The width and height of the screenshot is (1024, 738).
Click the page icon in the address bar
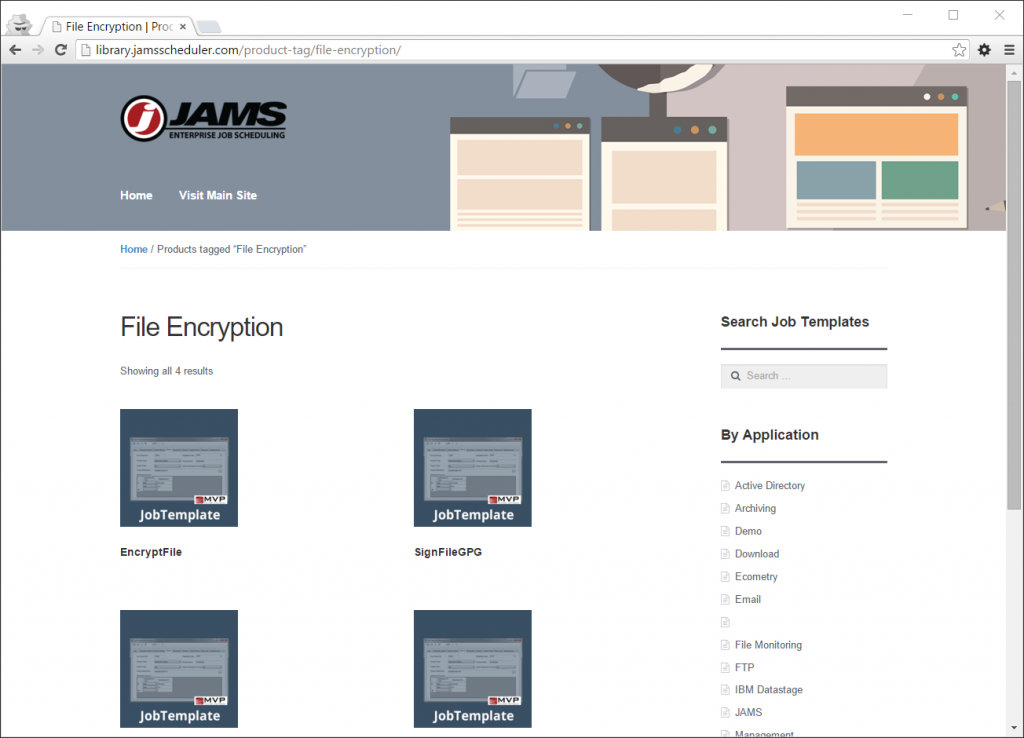pos(86,48)
